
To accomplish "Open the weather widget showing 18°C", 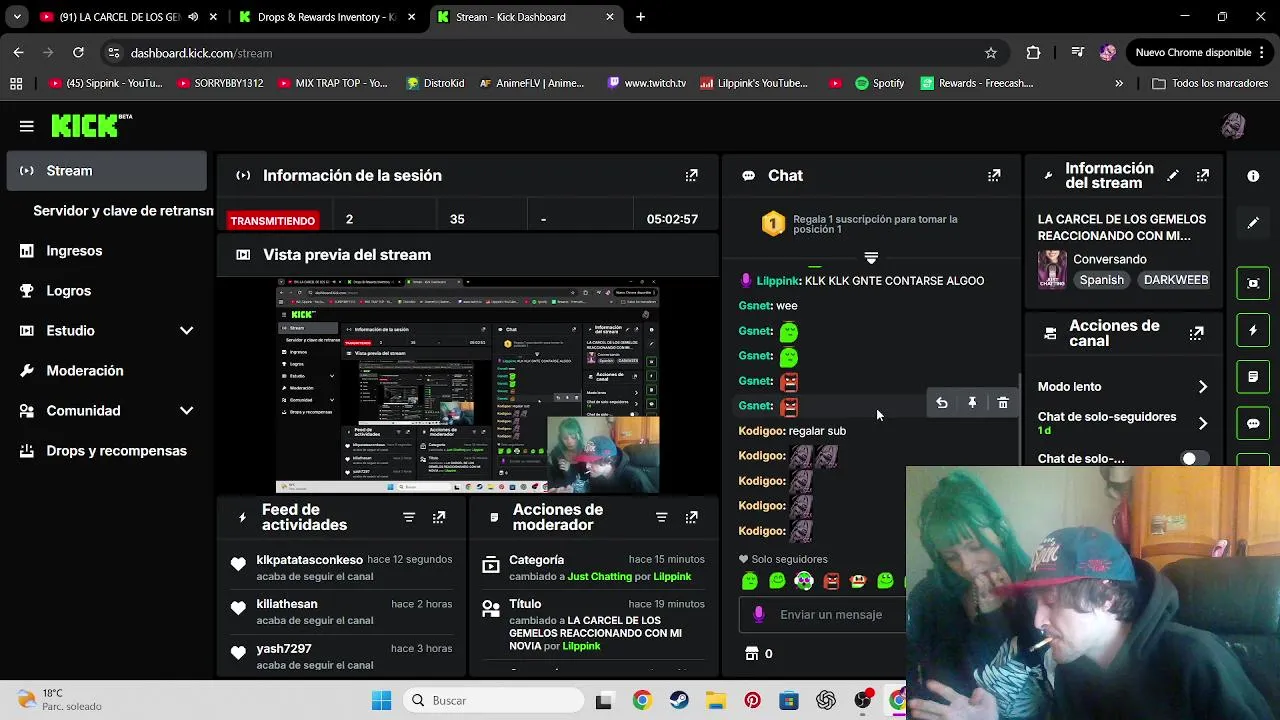I will [60, 700].
